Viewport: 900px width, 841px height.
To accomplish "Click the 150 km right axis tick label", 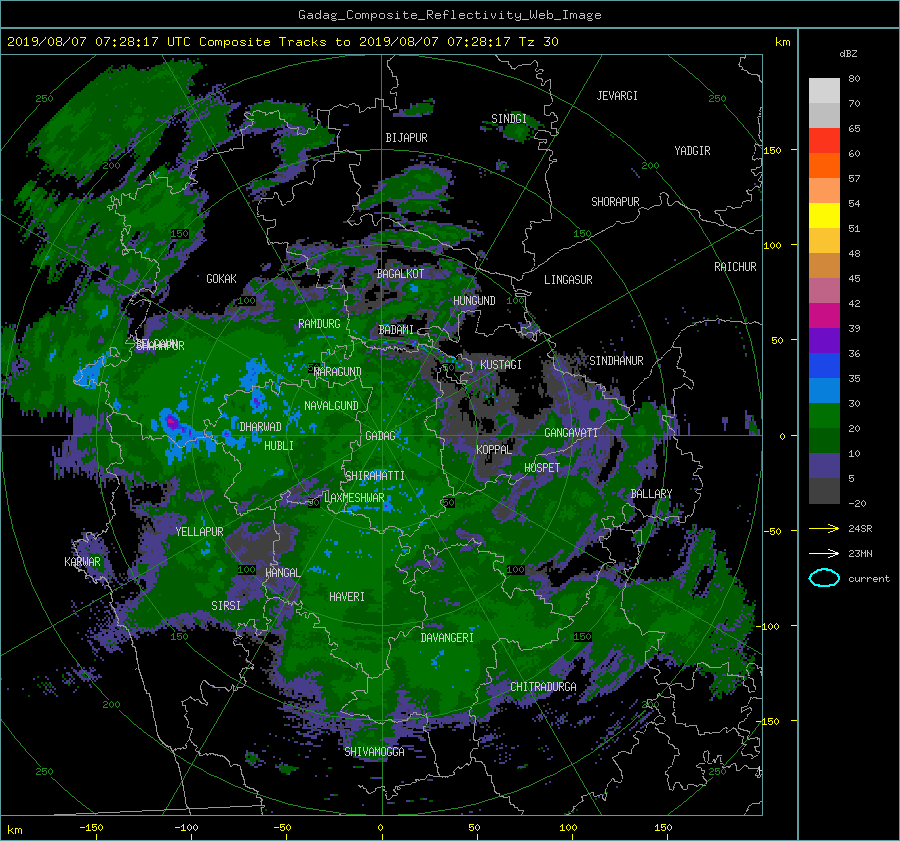I will point(772,150).
